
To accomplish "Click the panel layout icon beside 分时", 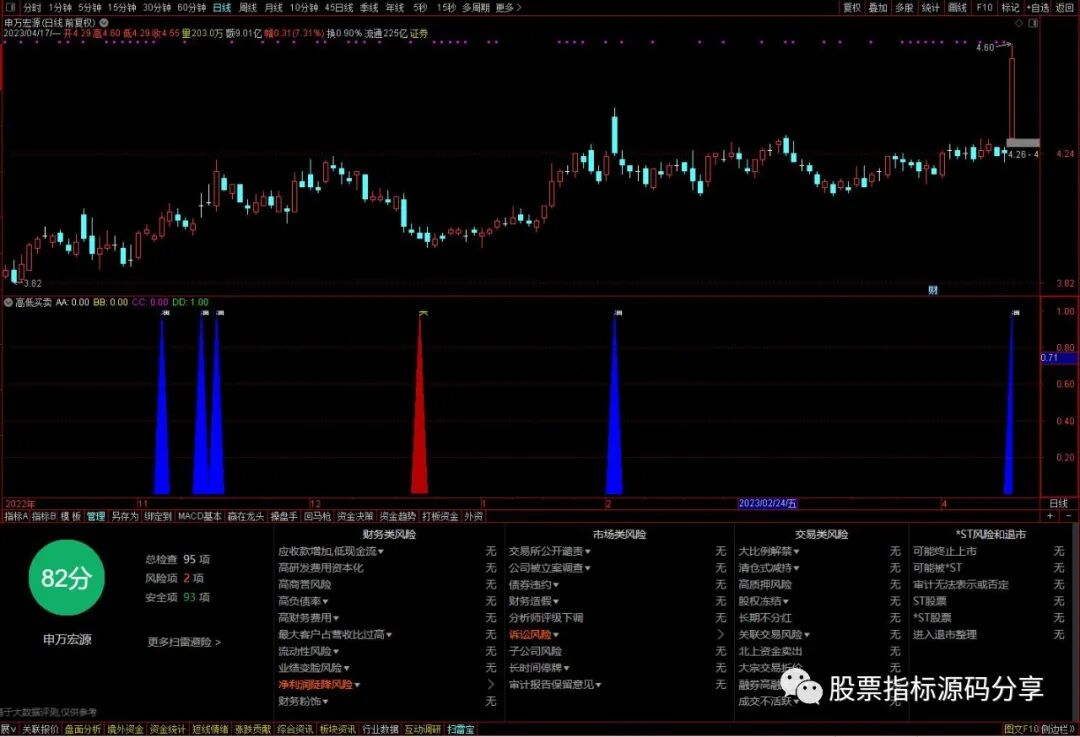I will click(11, 8).
